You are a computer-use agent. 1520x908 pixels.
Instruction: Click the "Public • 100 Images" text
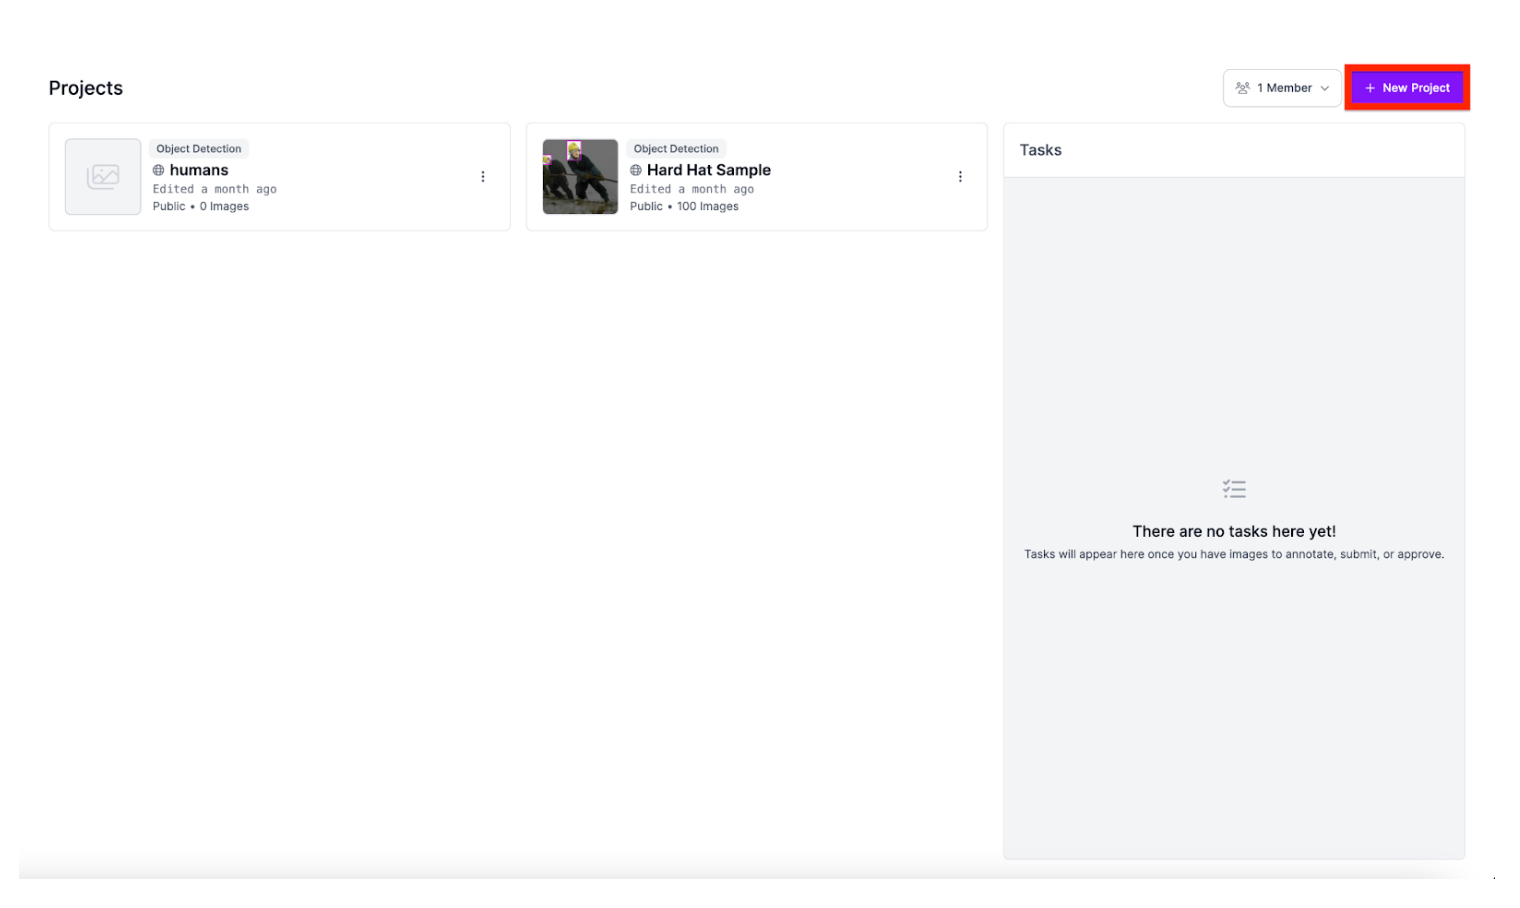684,206
